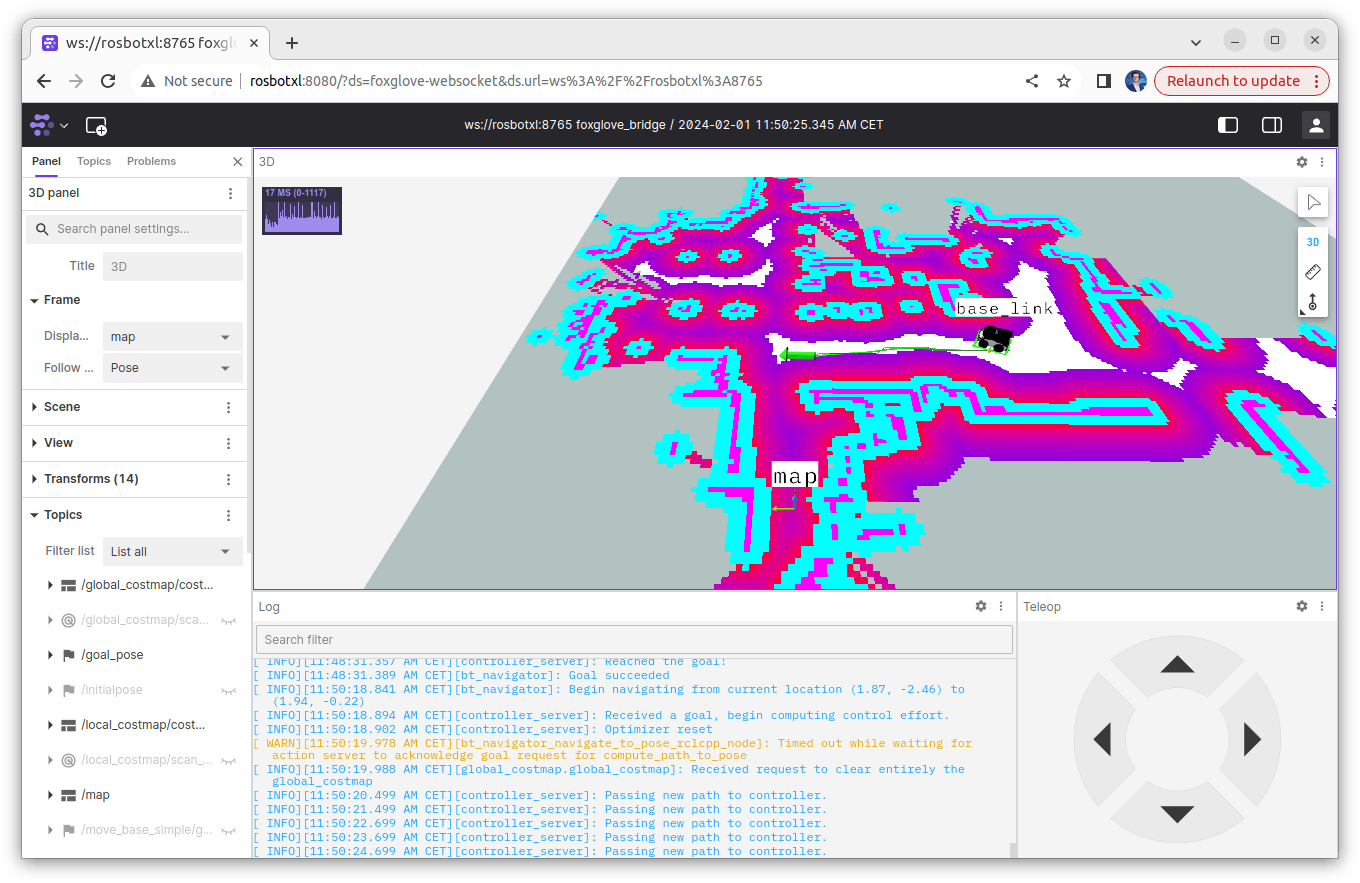Screen dimensions: 1360x883
Task: Click the add panel icon
Action: (96, 125)
